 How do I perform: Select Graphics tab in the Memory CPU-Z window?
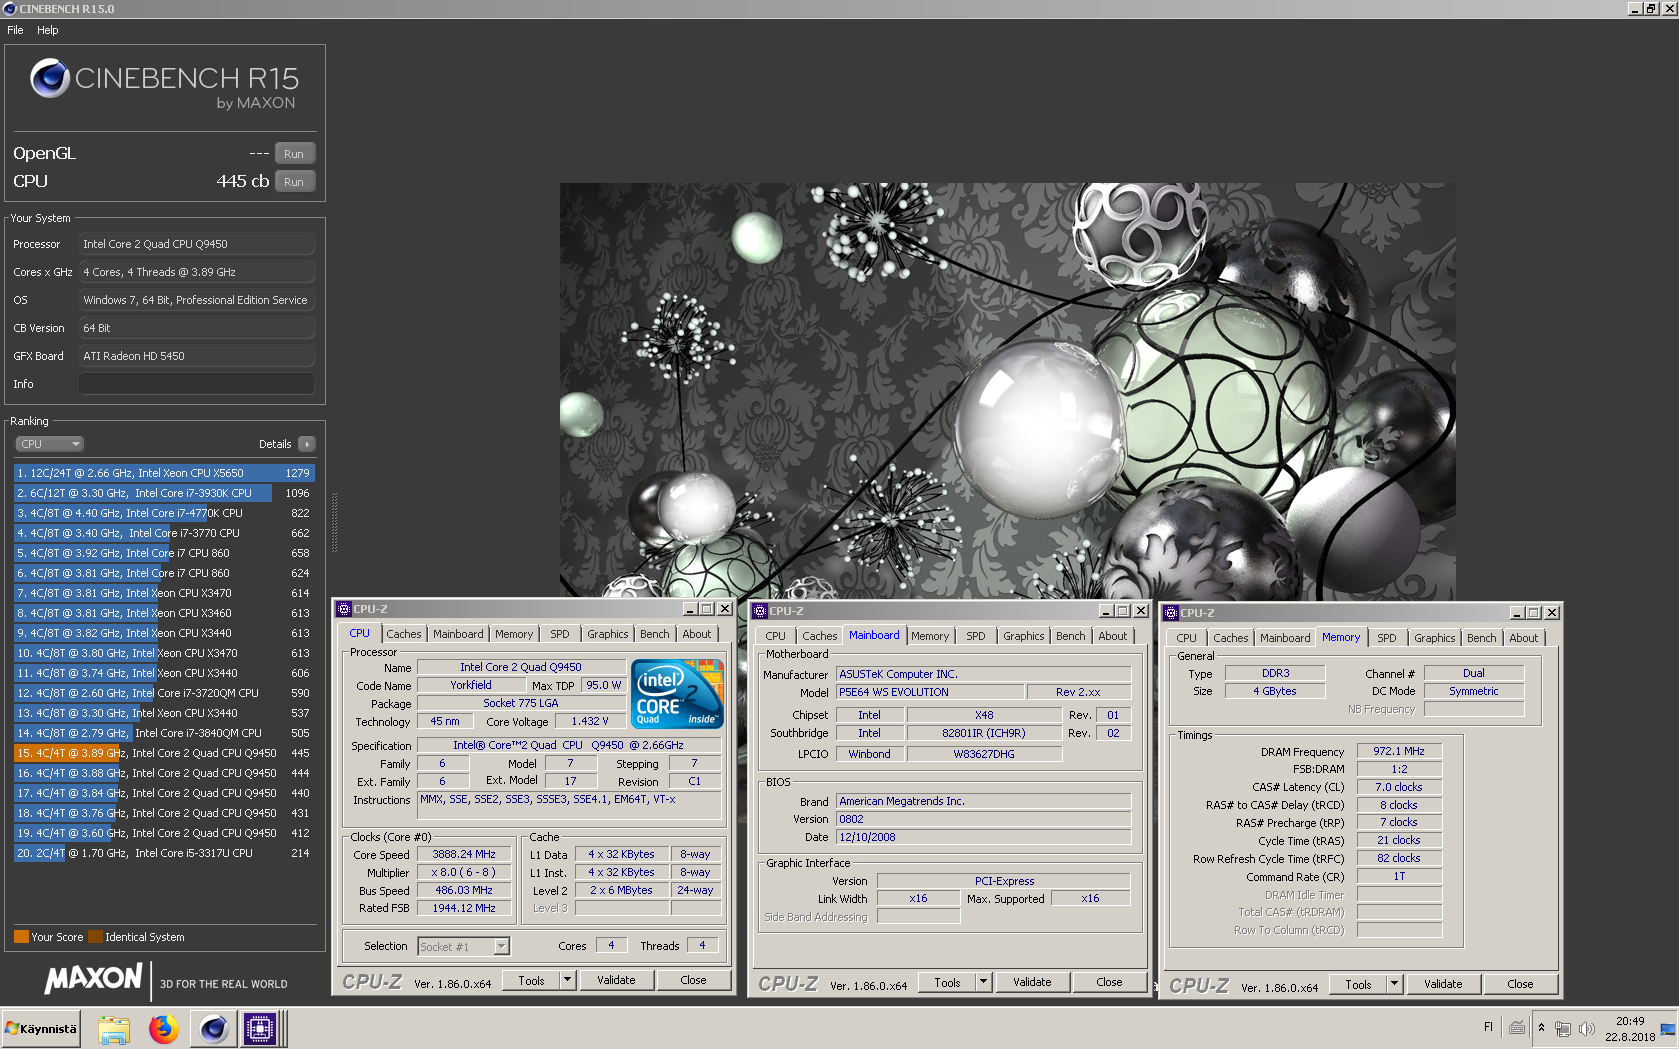(1435, 638)
